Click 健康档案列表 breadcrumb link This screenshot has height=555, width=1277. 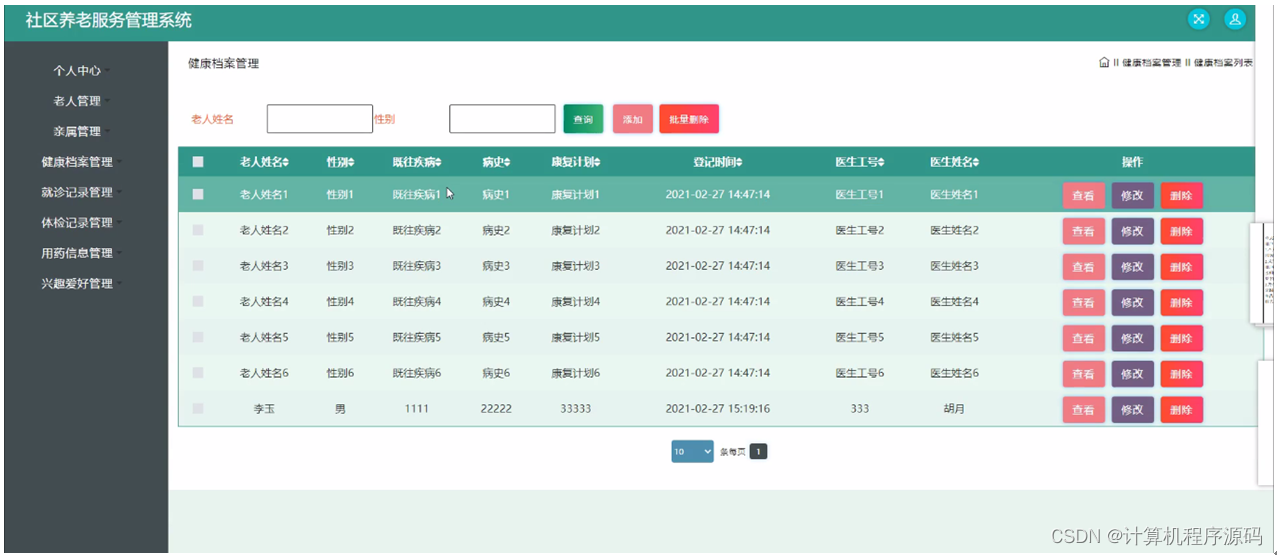coord(1223,63)
